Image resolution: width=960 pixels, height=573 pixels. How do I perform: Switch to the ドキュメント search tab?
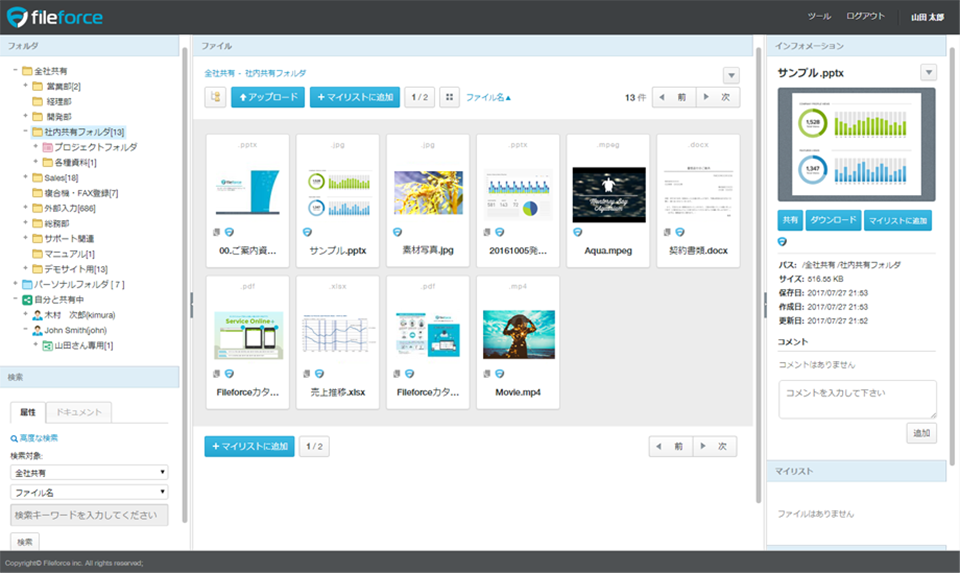click(x=79, y=412)
